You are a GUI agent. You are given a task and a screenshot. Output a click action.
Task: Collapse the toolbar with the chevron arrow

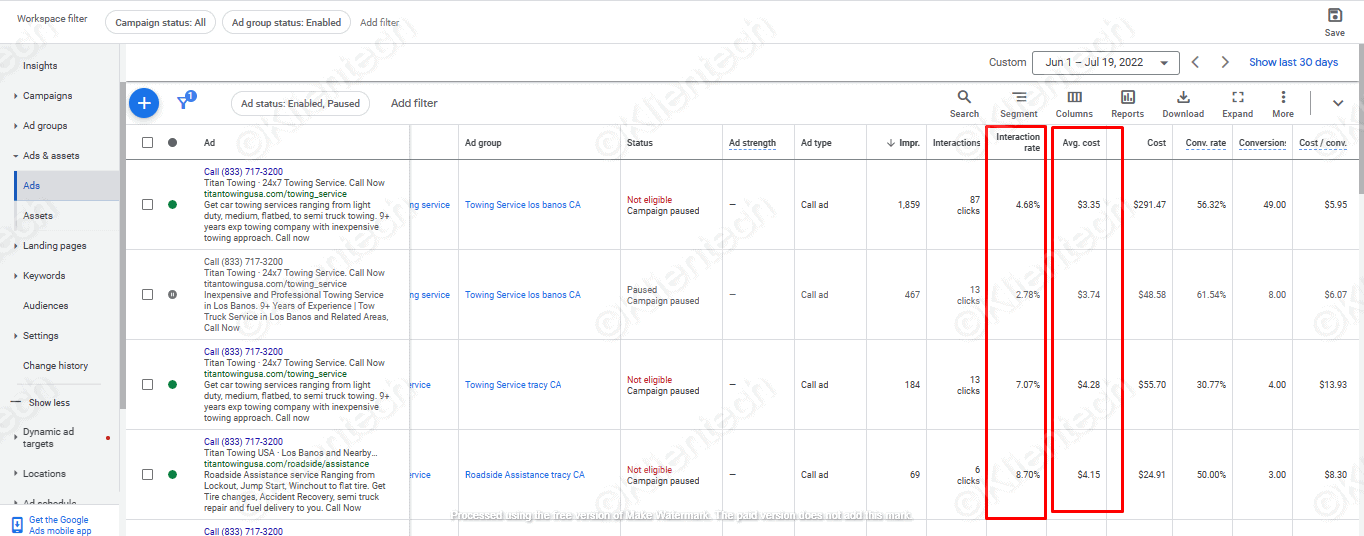1338,103
